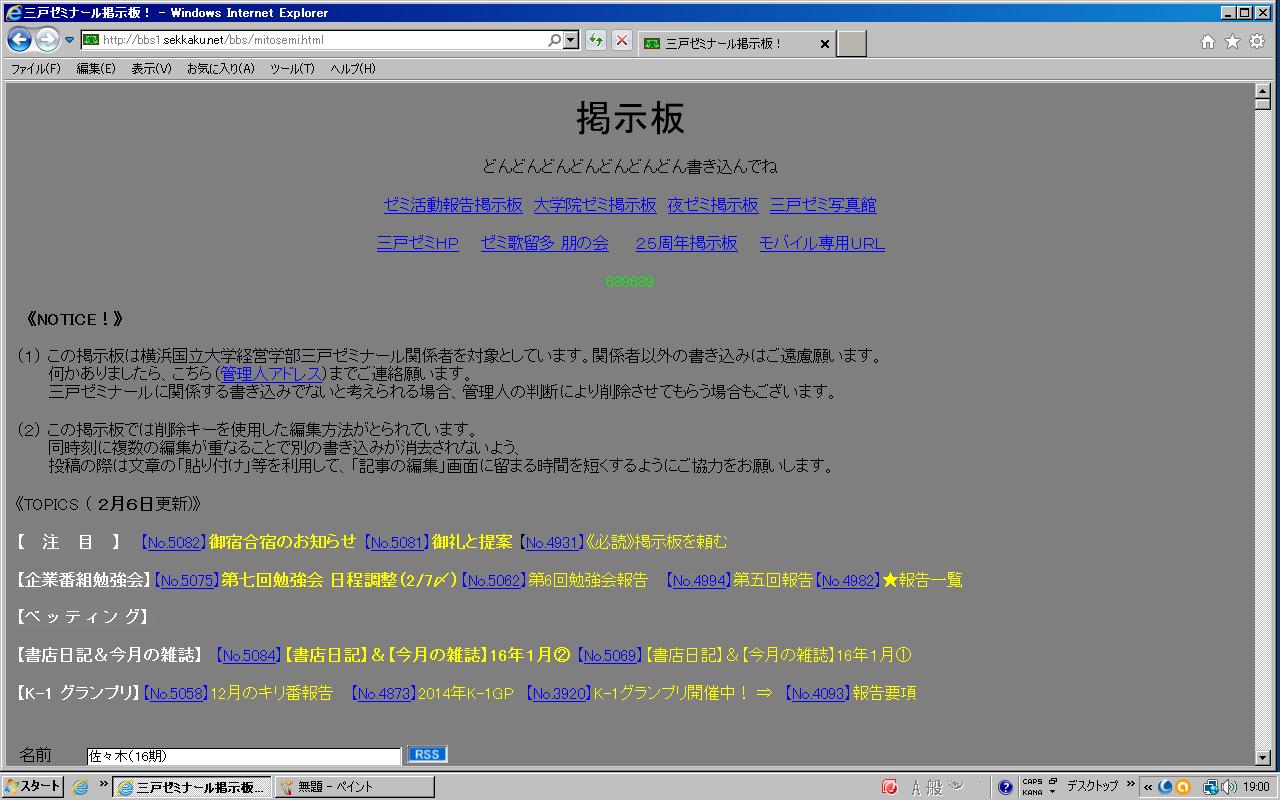Open post No.4994 link
Screen dimensions: 1280x800
698,580
